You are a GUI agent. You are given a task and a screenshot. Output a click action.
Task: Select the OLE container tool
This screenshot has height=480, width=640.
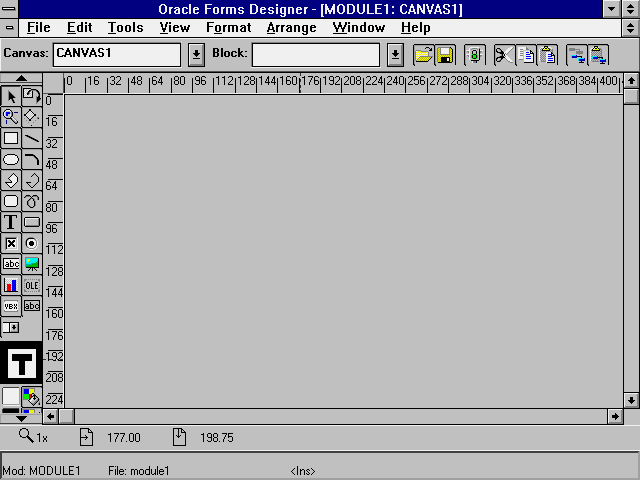(x=32, y=285)
